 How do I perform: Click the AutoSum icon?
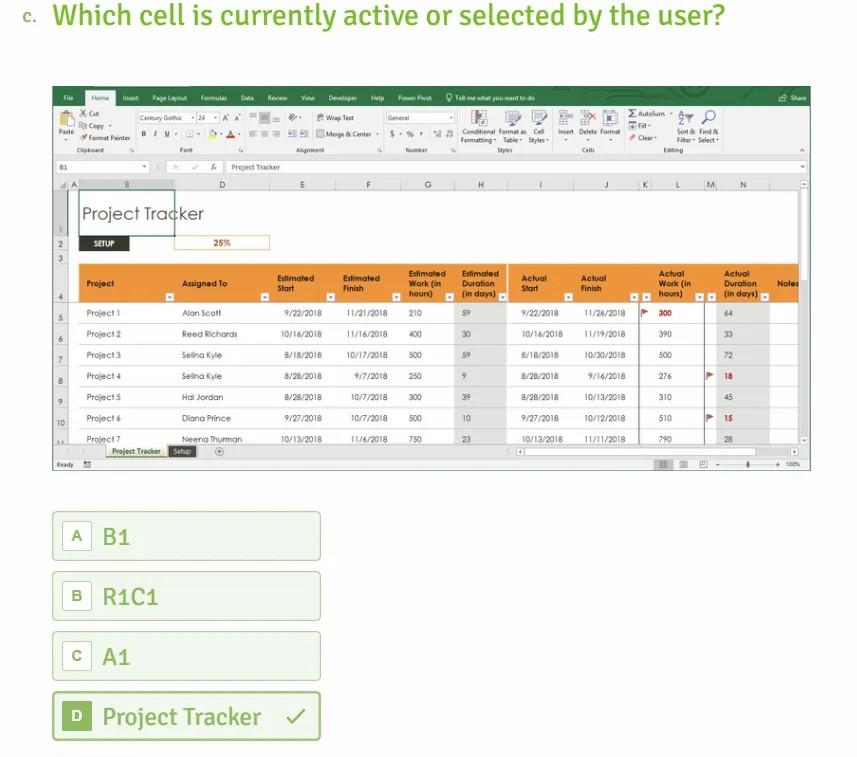click(x=631, y=113)
